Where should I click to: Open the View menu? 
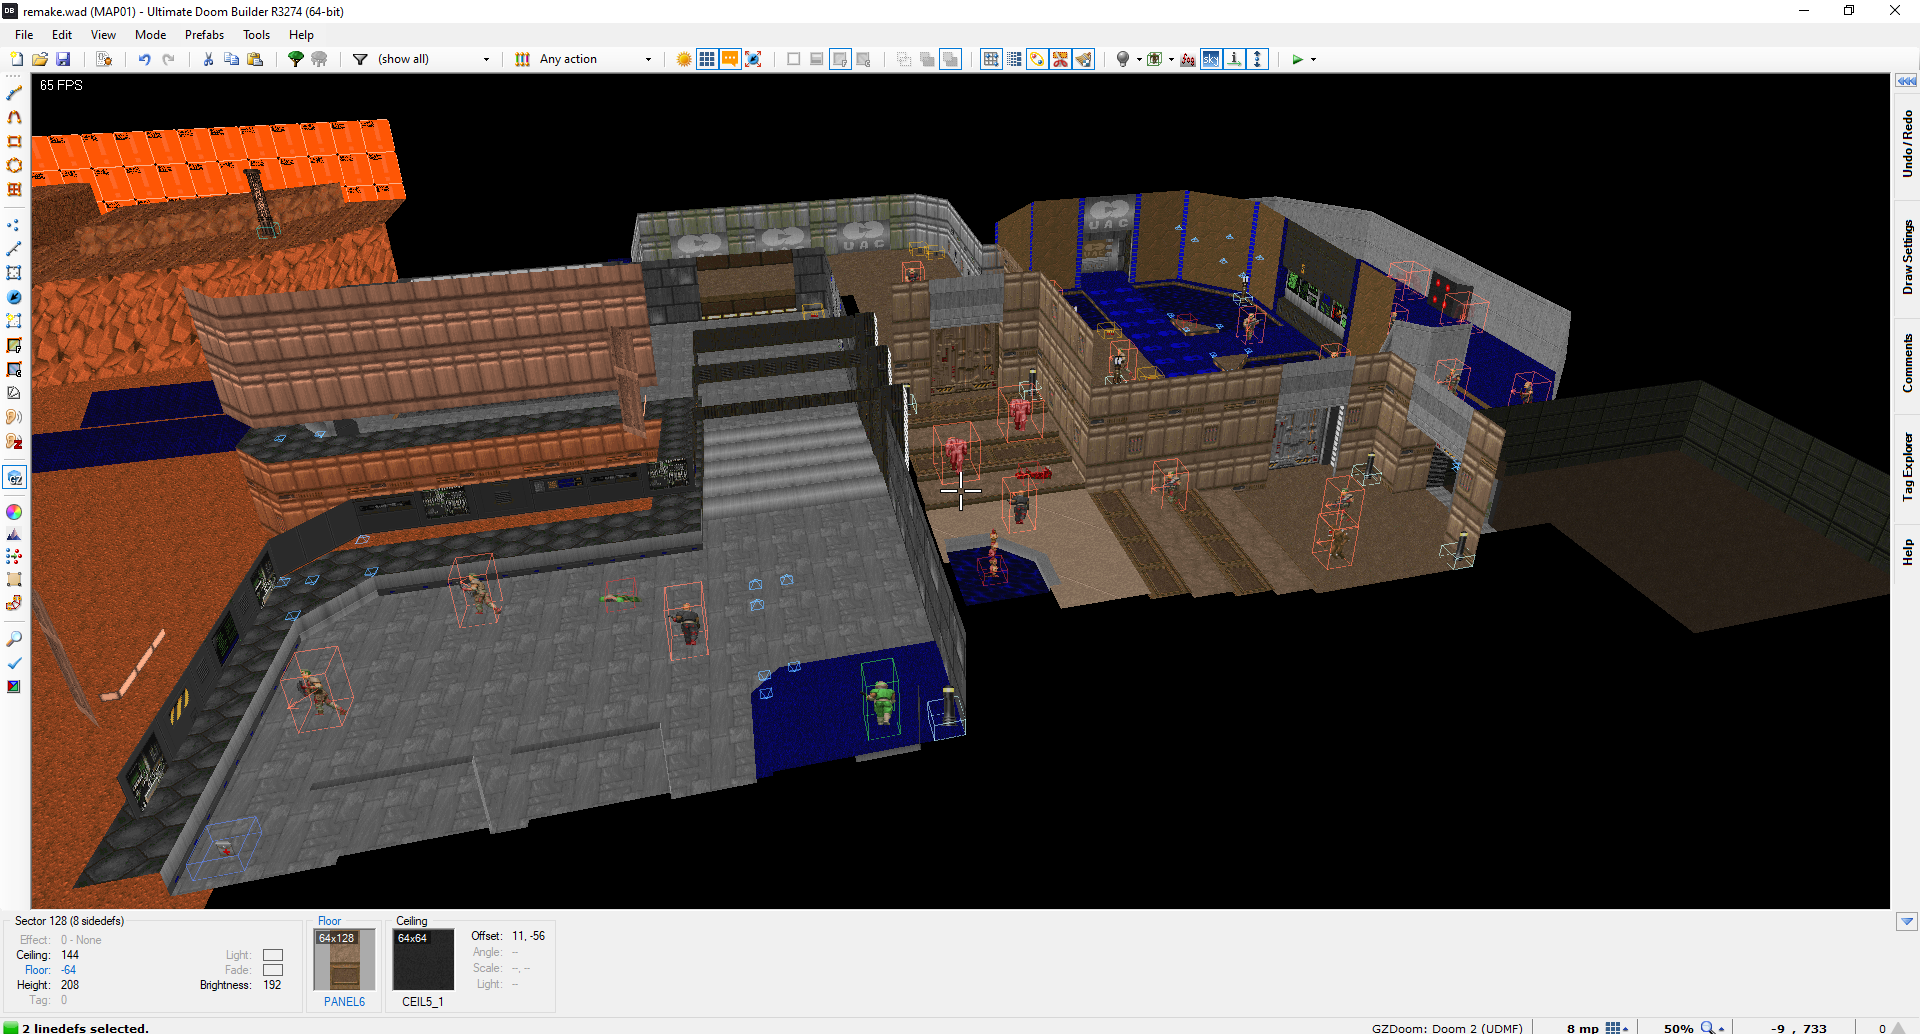coord(103,35)
